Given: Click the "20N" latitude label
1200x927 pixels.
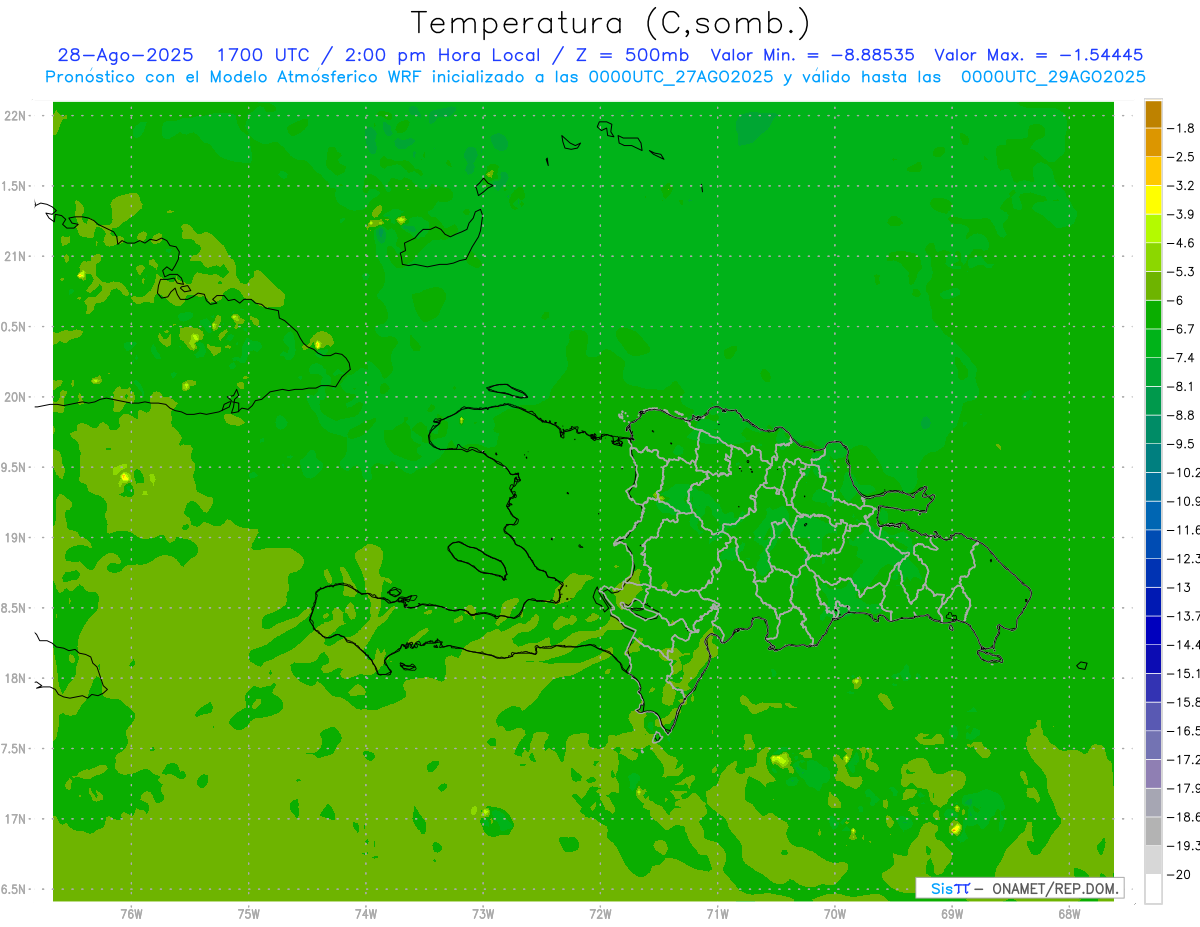Looking at the screenshot, I should click(17, 397).
